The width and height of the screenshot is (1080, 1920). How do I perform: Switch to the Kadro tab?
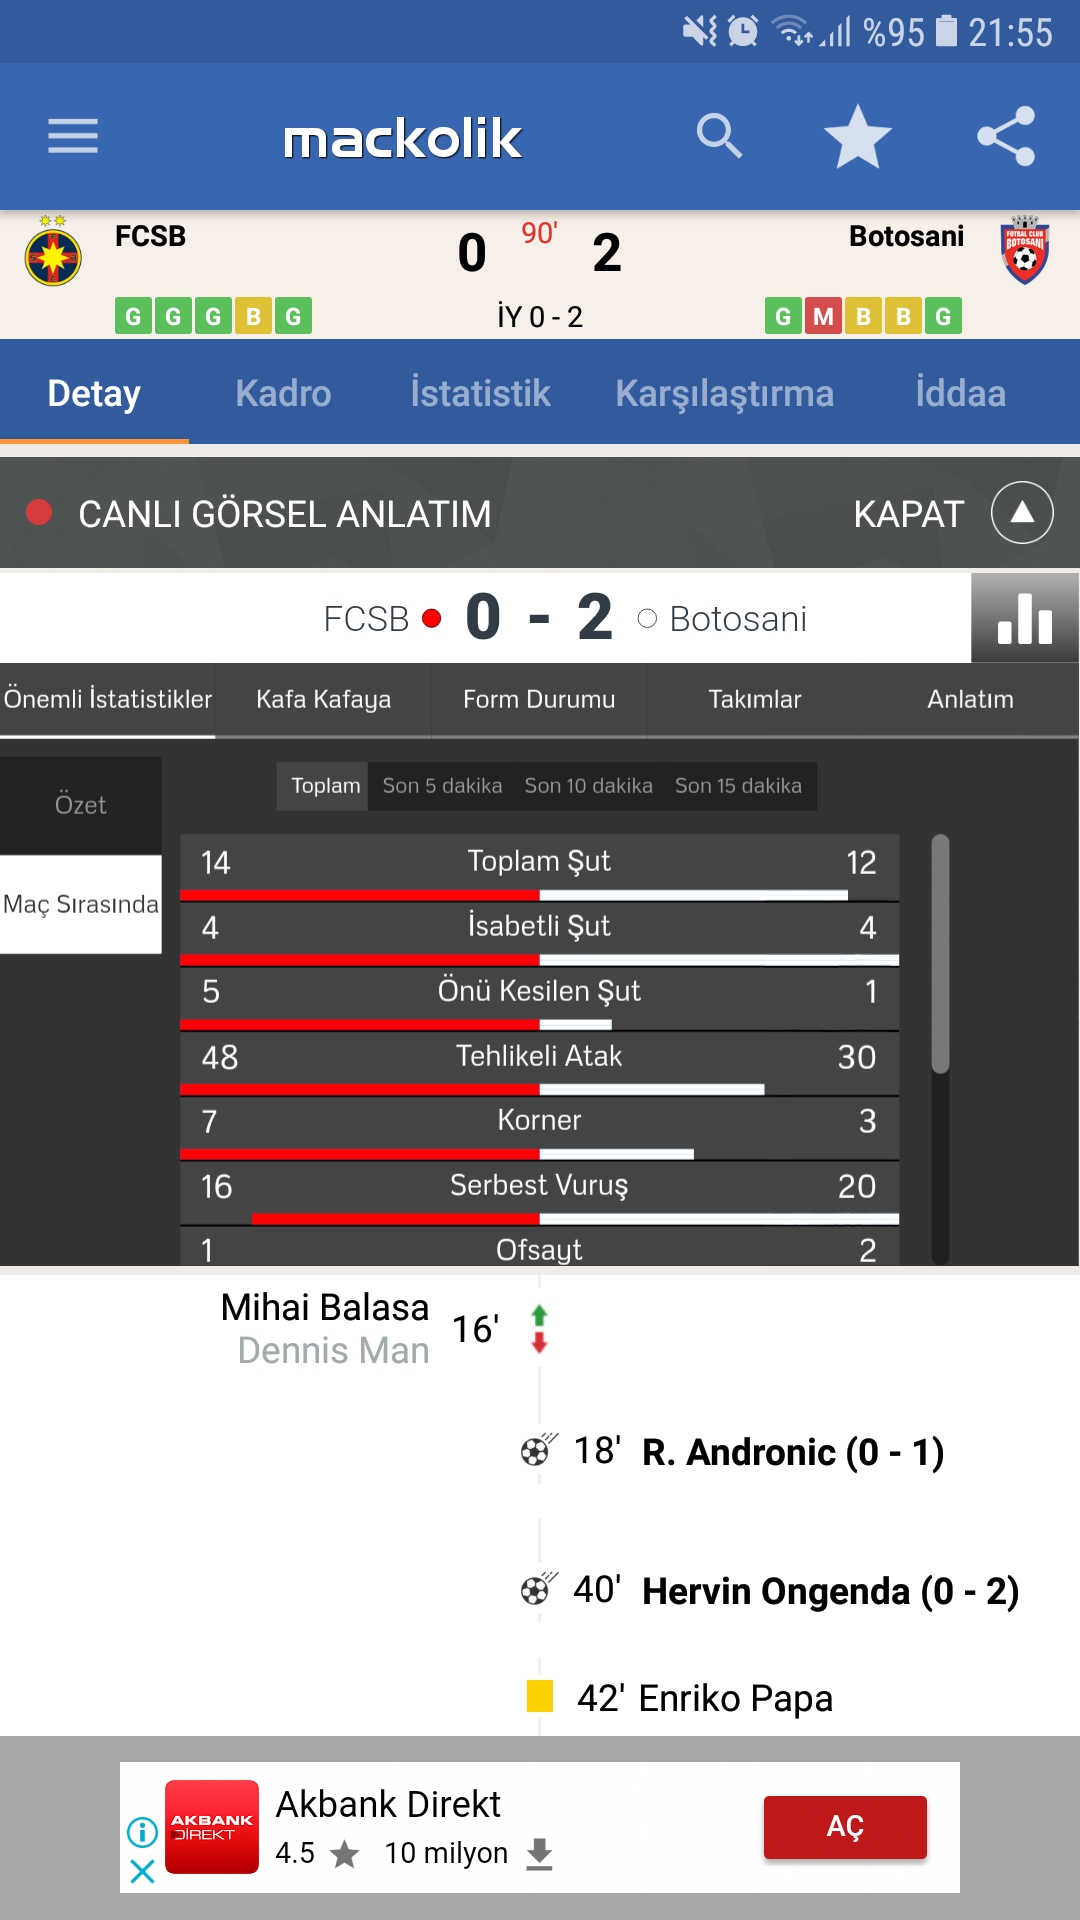point(283,393)
